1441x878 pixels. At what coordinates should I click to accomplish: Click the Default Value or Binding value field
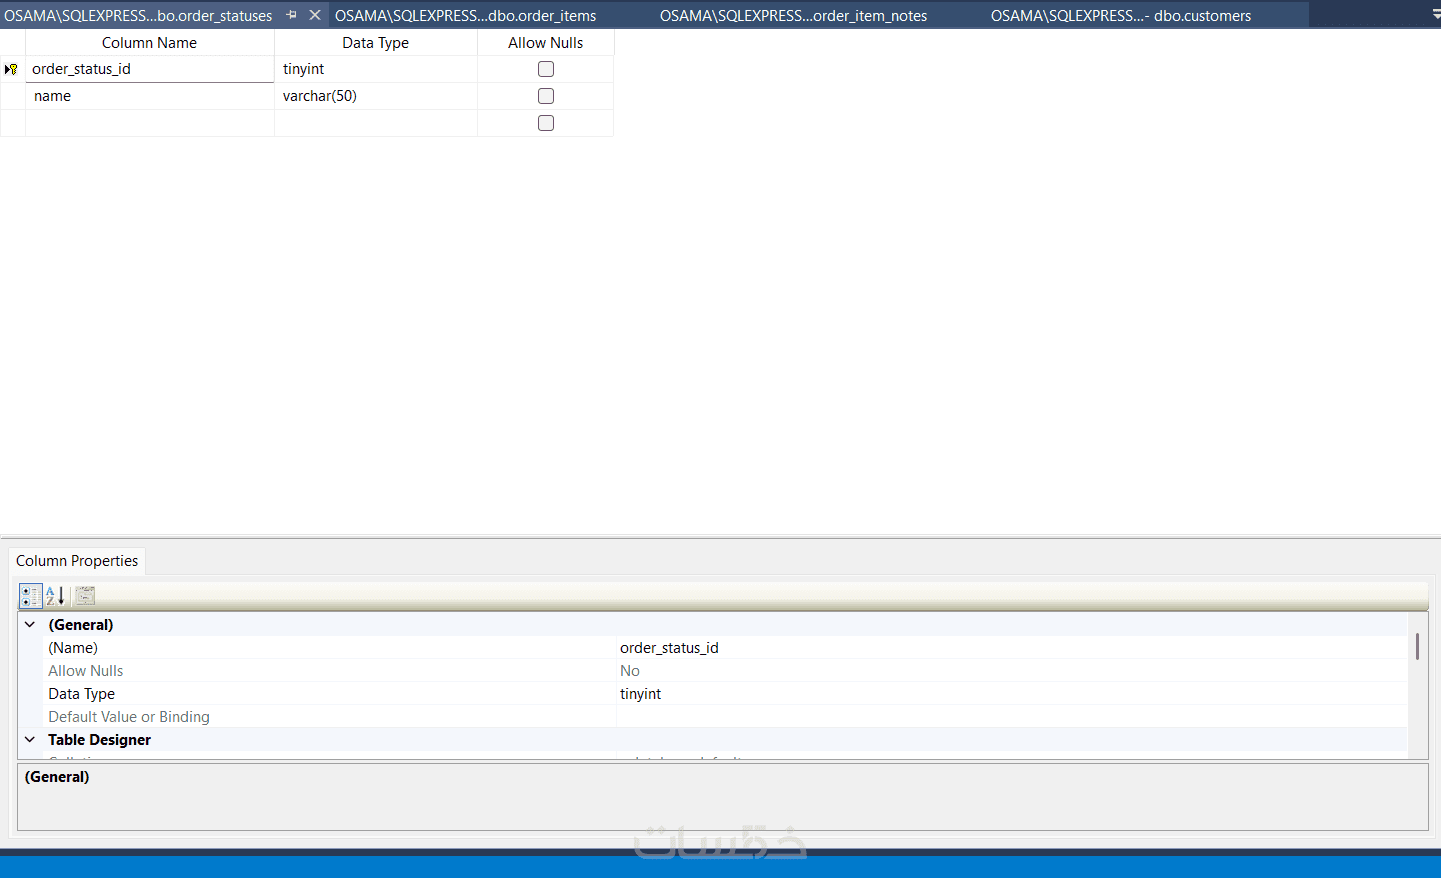pos(1012,717)
